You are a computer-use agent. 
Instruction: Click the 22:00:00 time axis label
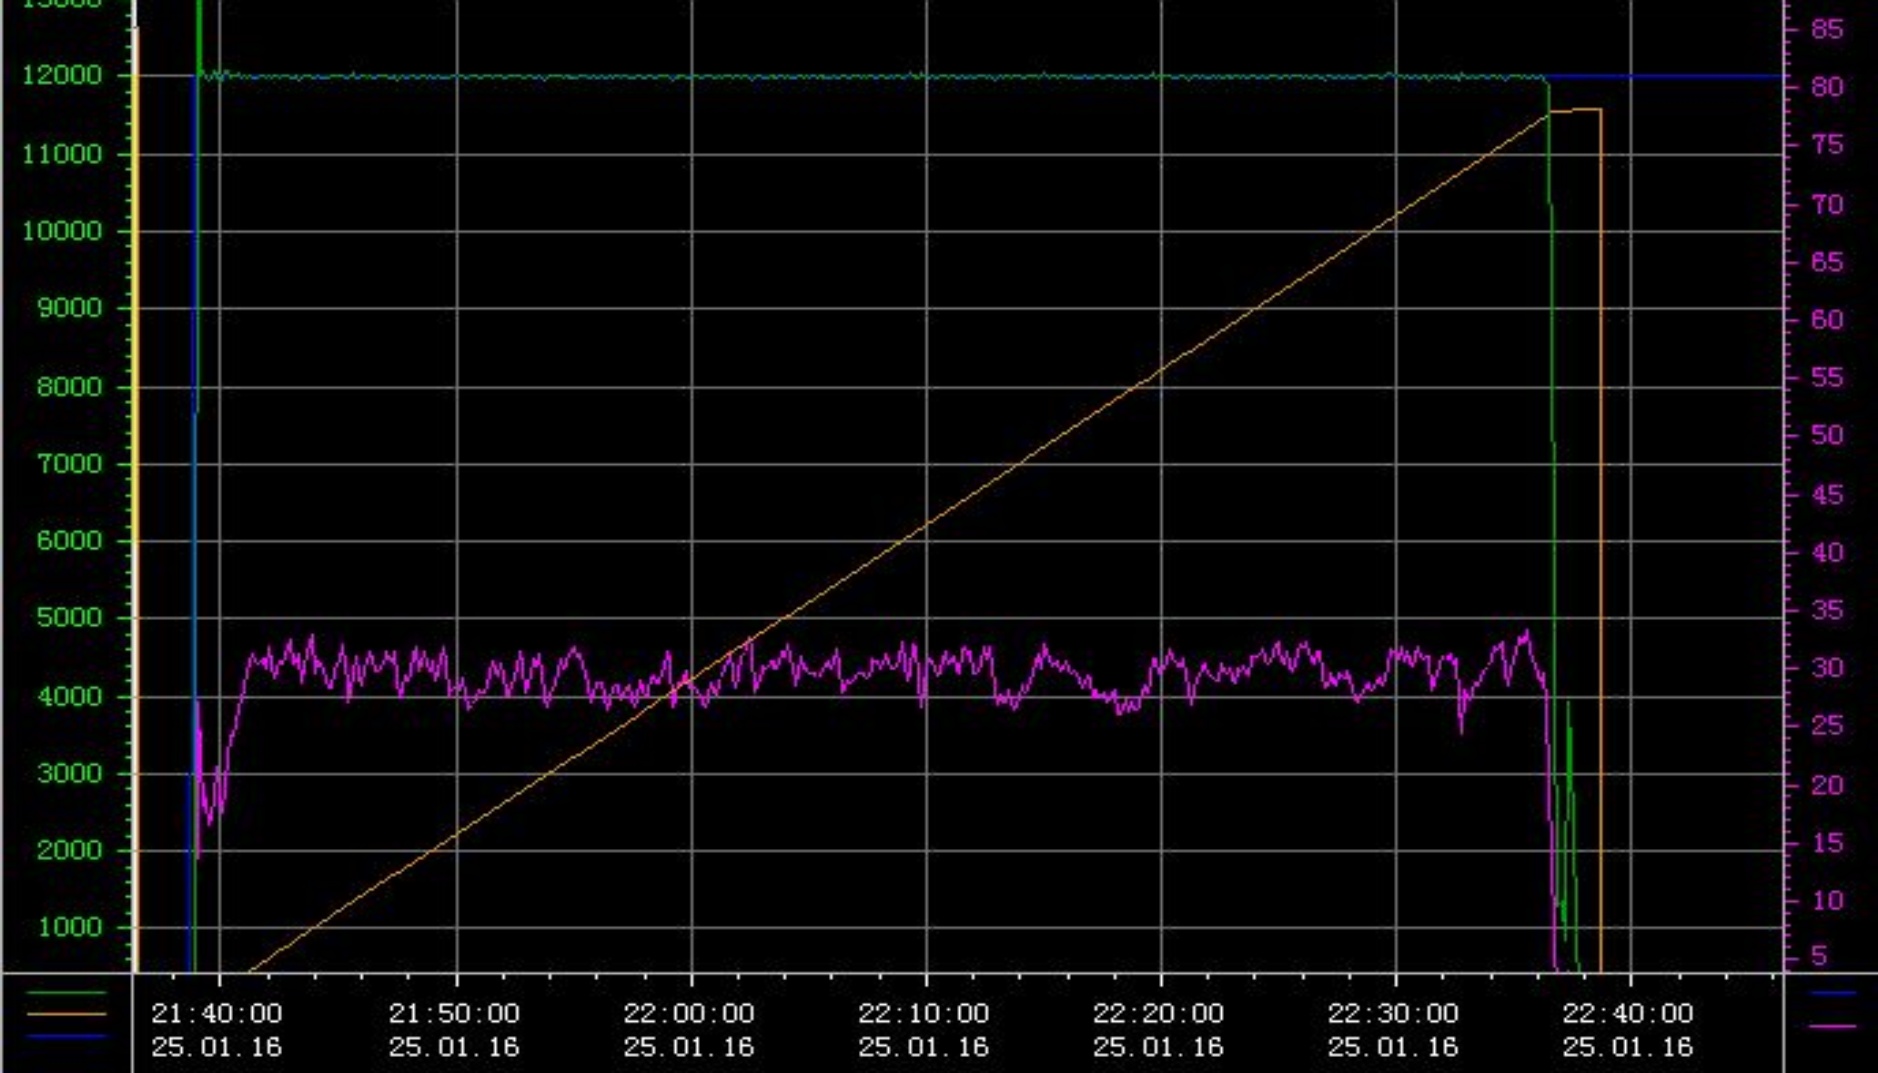pyautogui.click(x=689, y=1013)
